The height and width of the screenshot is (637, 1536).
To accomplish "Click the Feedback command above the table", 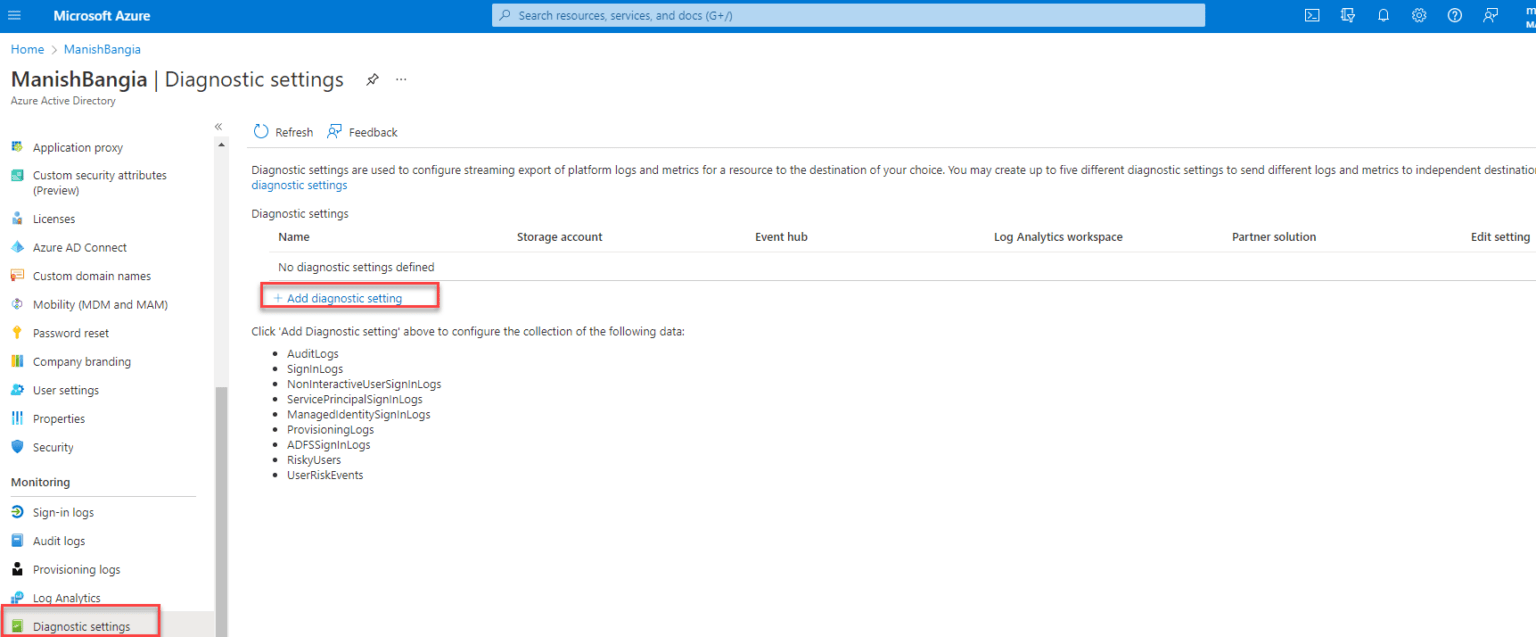I will click(362, 131).
